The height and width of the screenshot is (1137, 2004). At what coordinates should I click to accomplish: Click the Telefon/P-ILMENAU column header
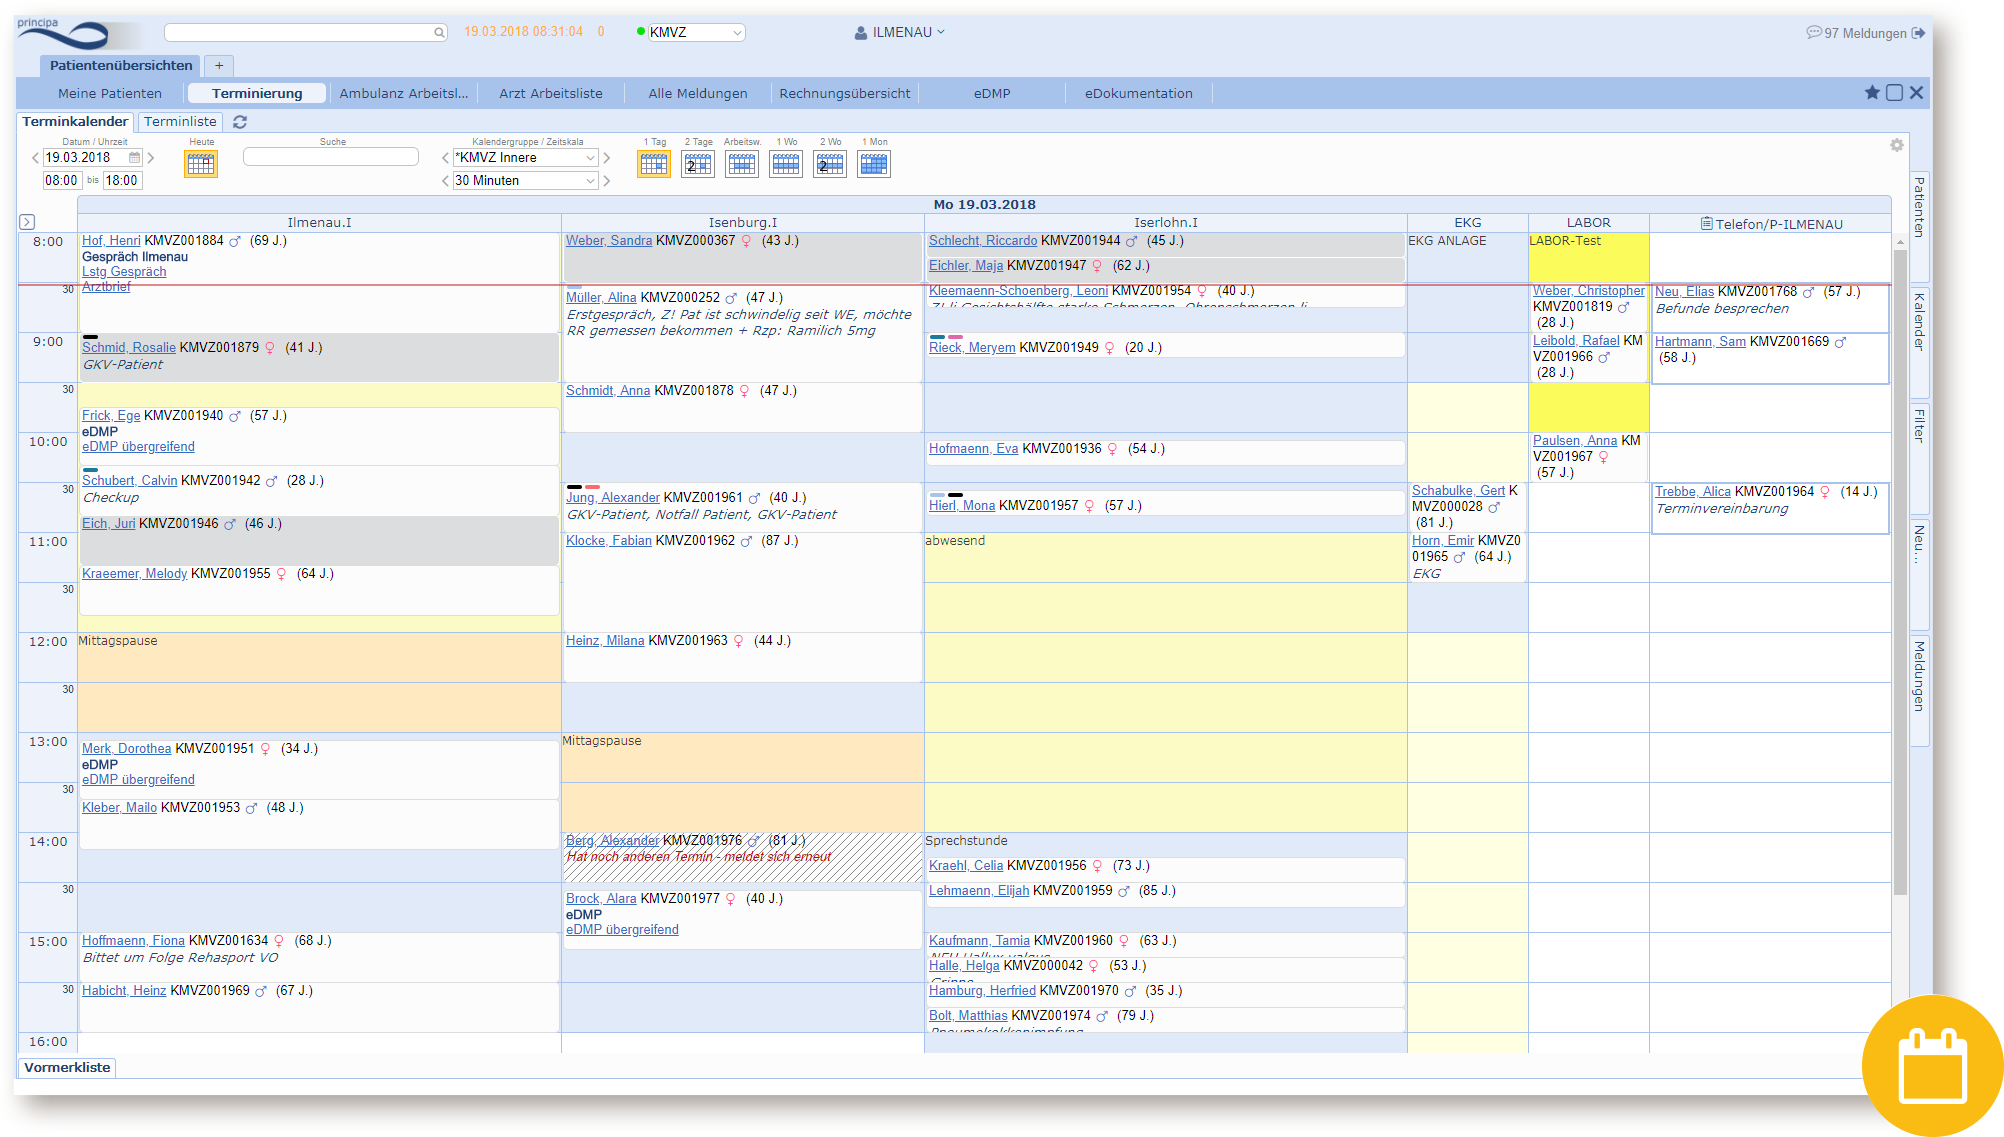coord(1770,224)
